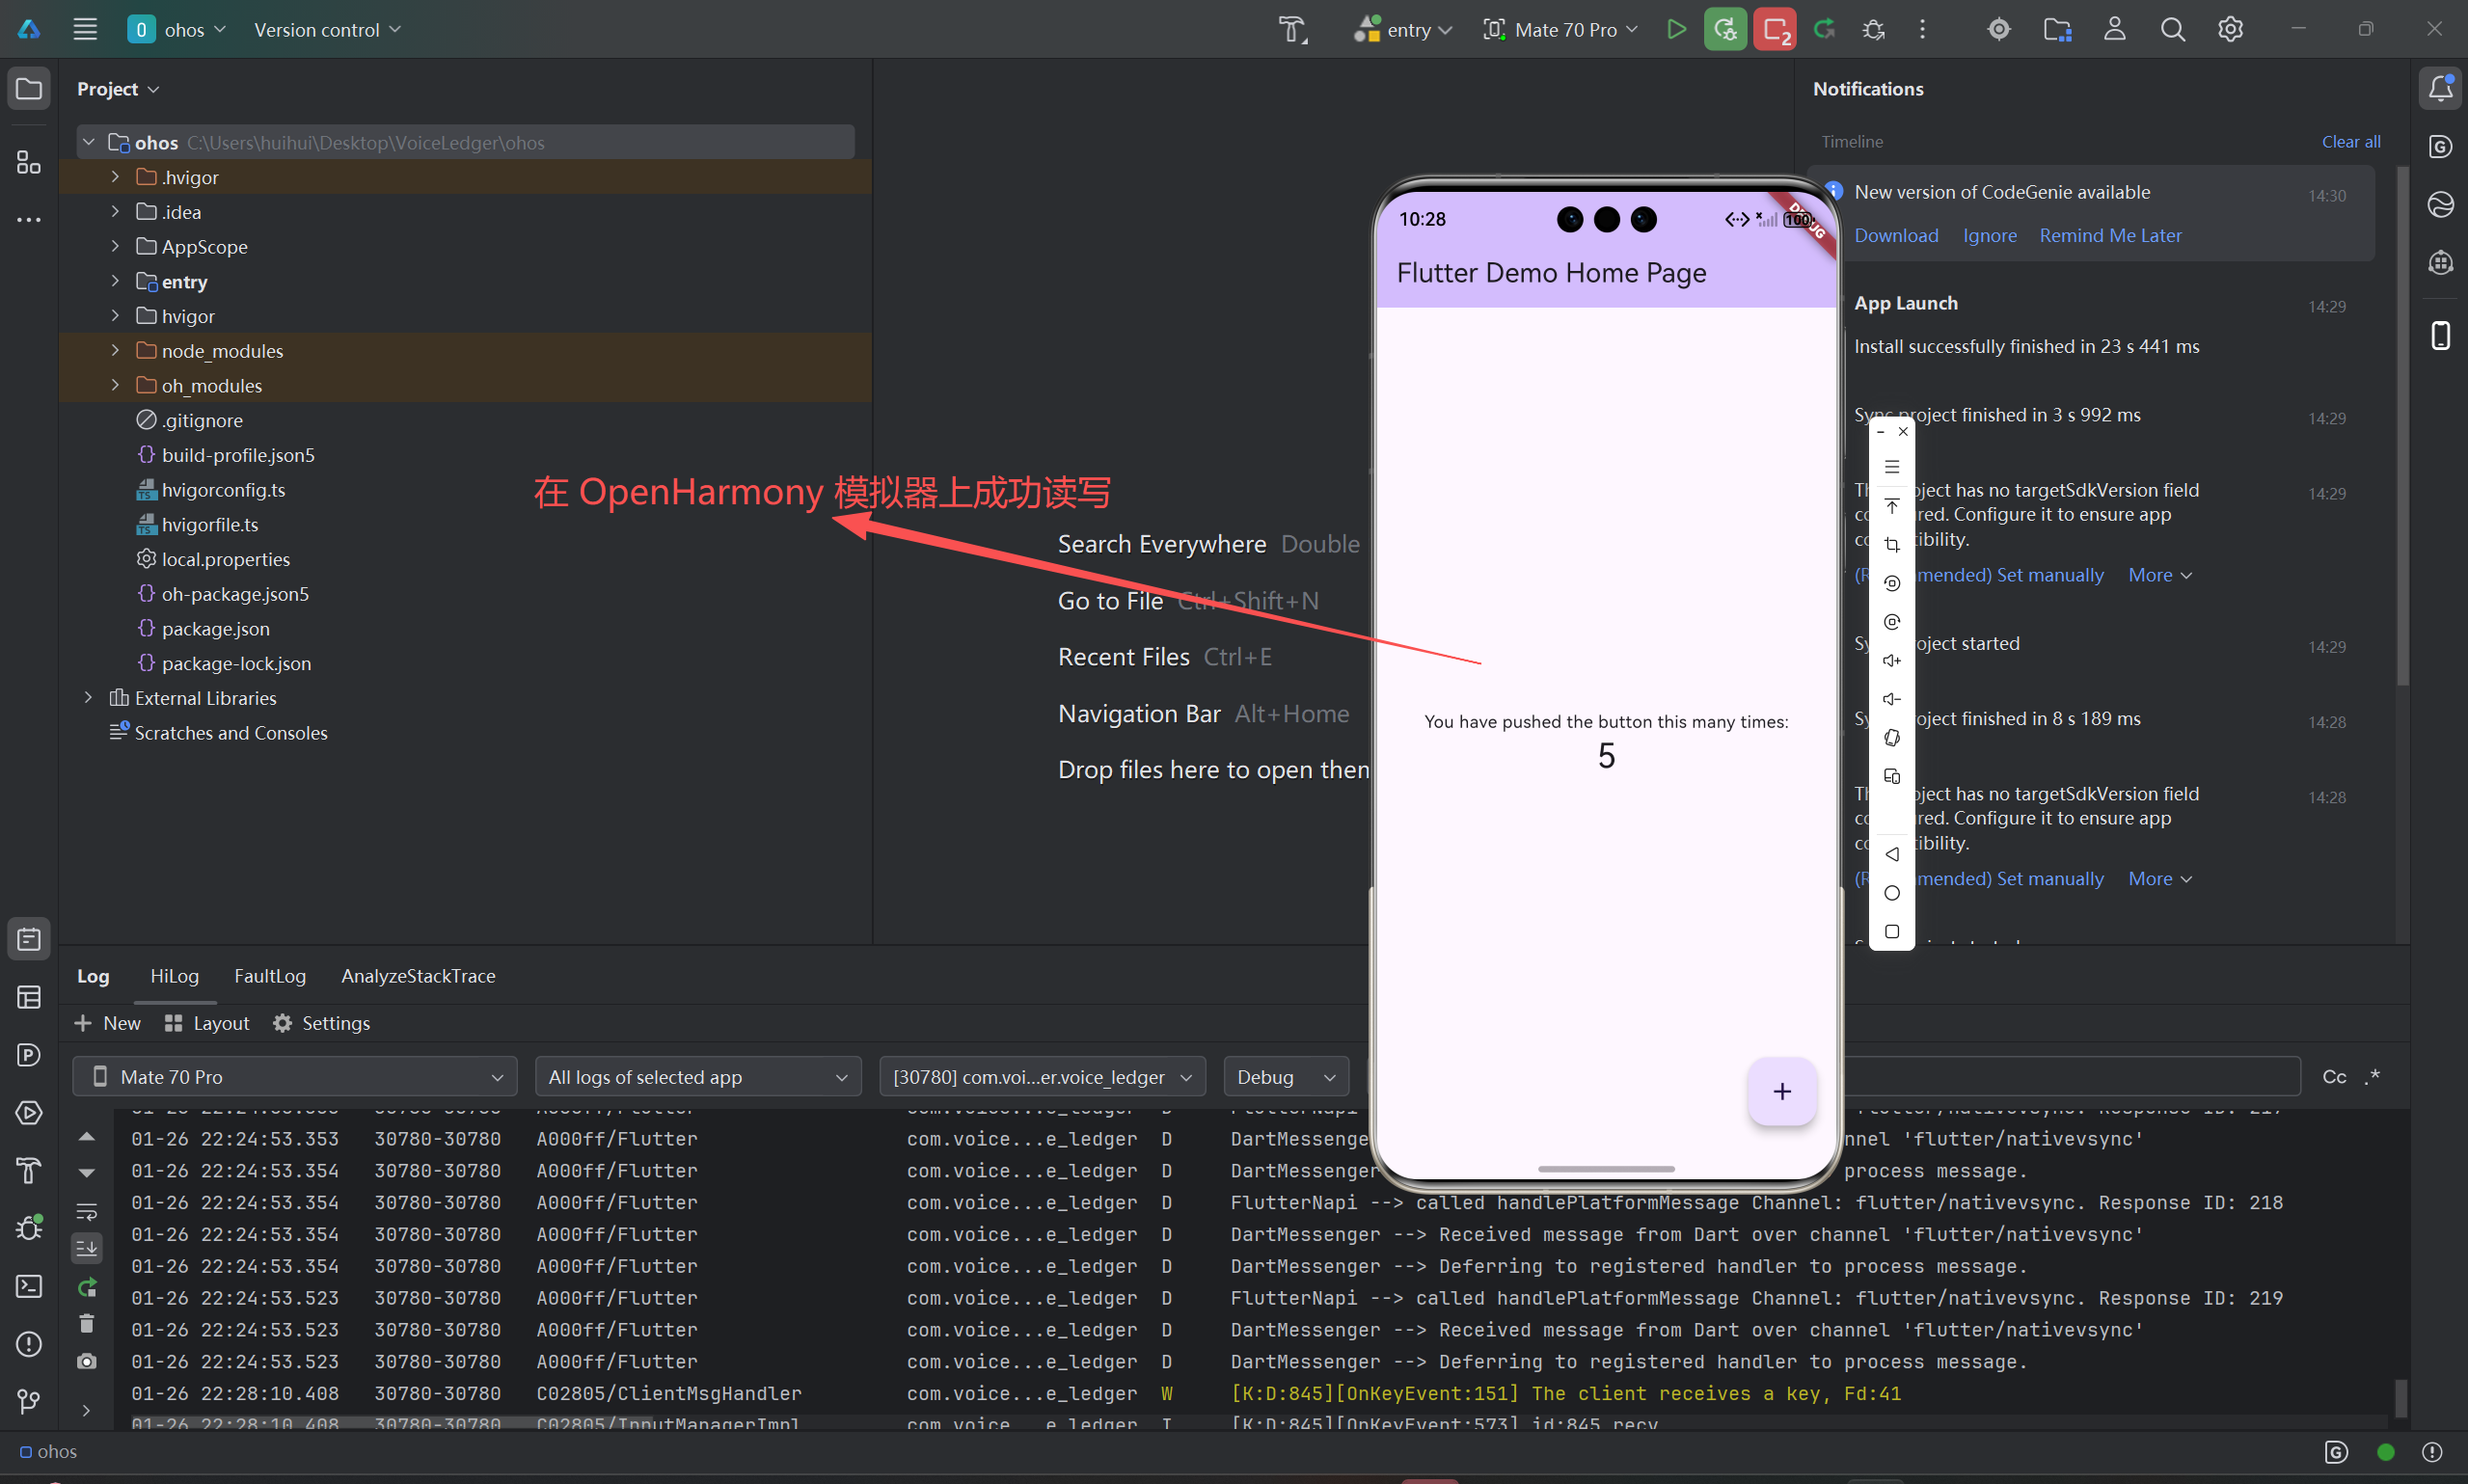This screenshot has width=2468, height=1484.
Task: Click New log window button
Action: click(x=108, y=1023)
